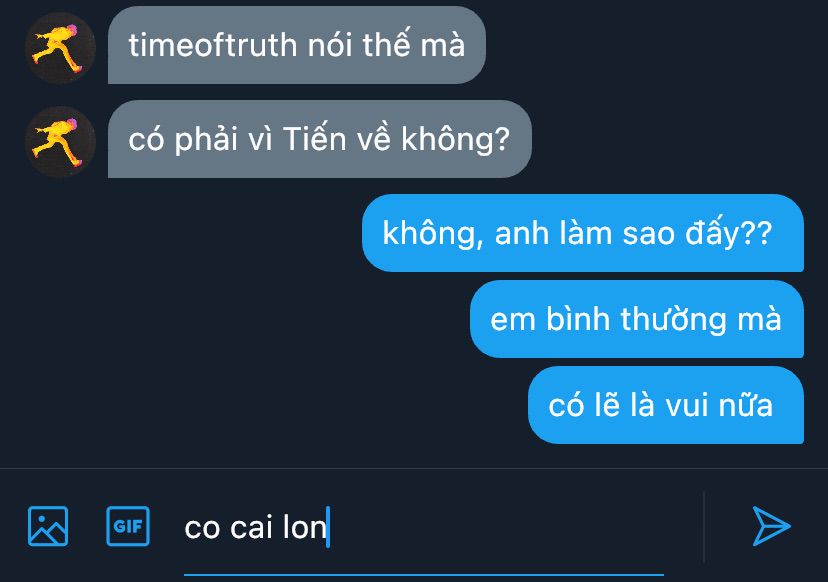Send the message with paper plane icon
Viewport: 828px width, 582px height.
(771, 526)
